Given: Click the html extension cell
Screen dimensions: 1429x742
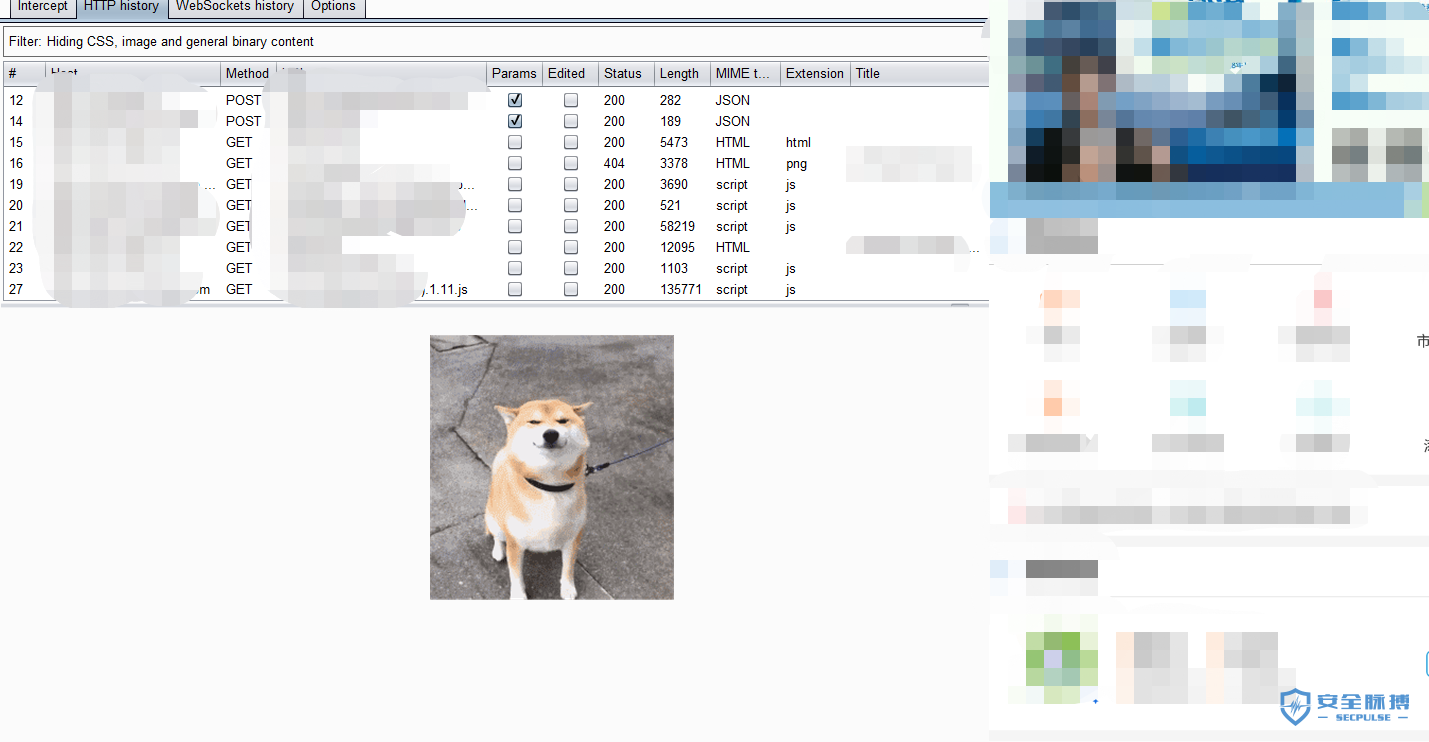Looking at the screenshot, I should (798, 142).
